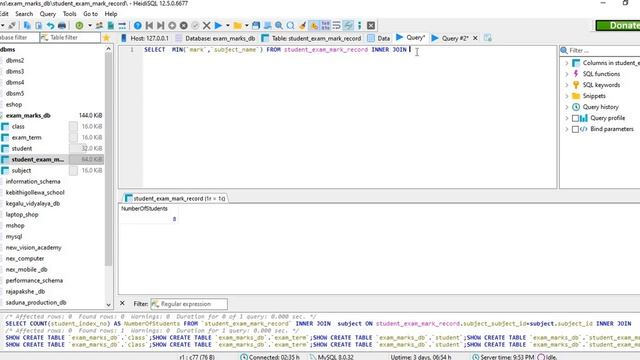Click the save floppy disk icon
Screen dimensions: 640x360
point(256,25)
